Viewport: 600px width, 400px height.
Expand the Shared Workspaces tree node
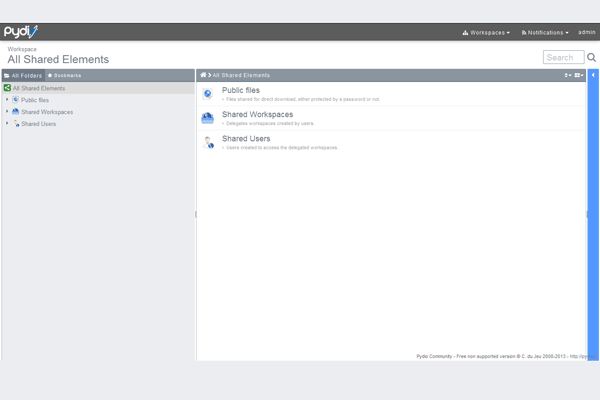[7, 112]
